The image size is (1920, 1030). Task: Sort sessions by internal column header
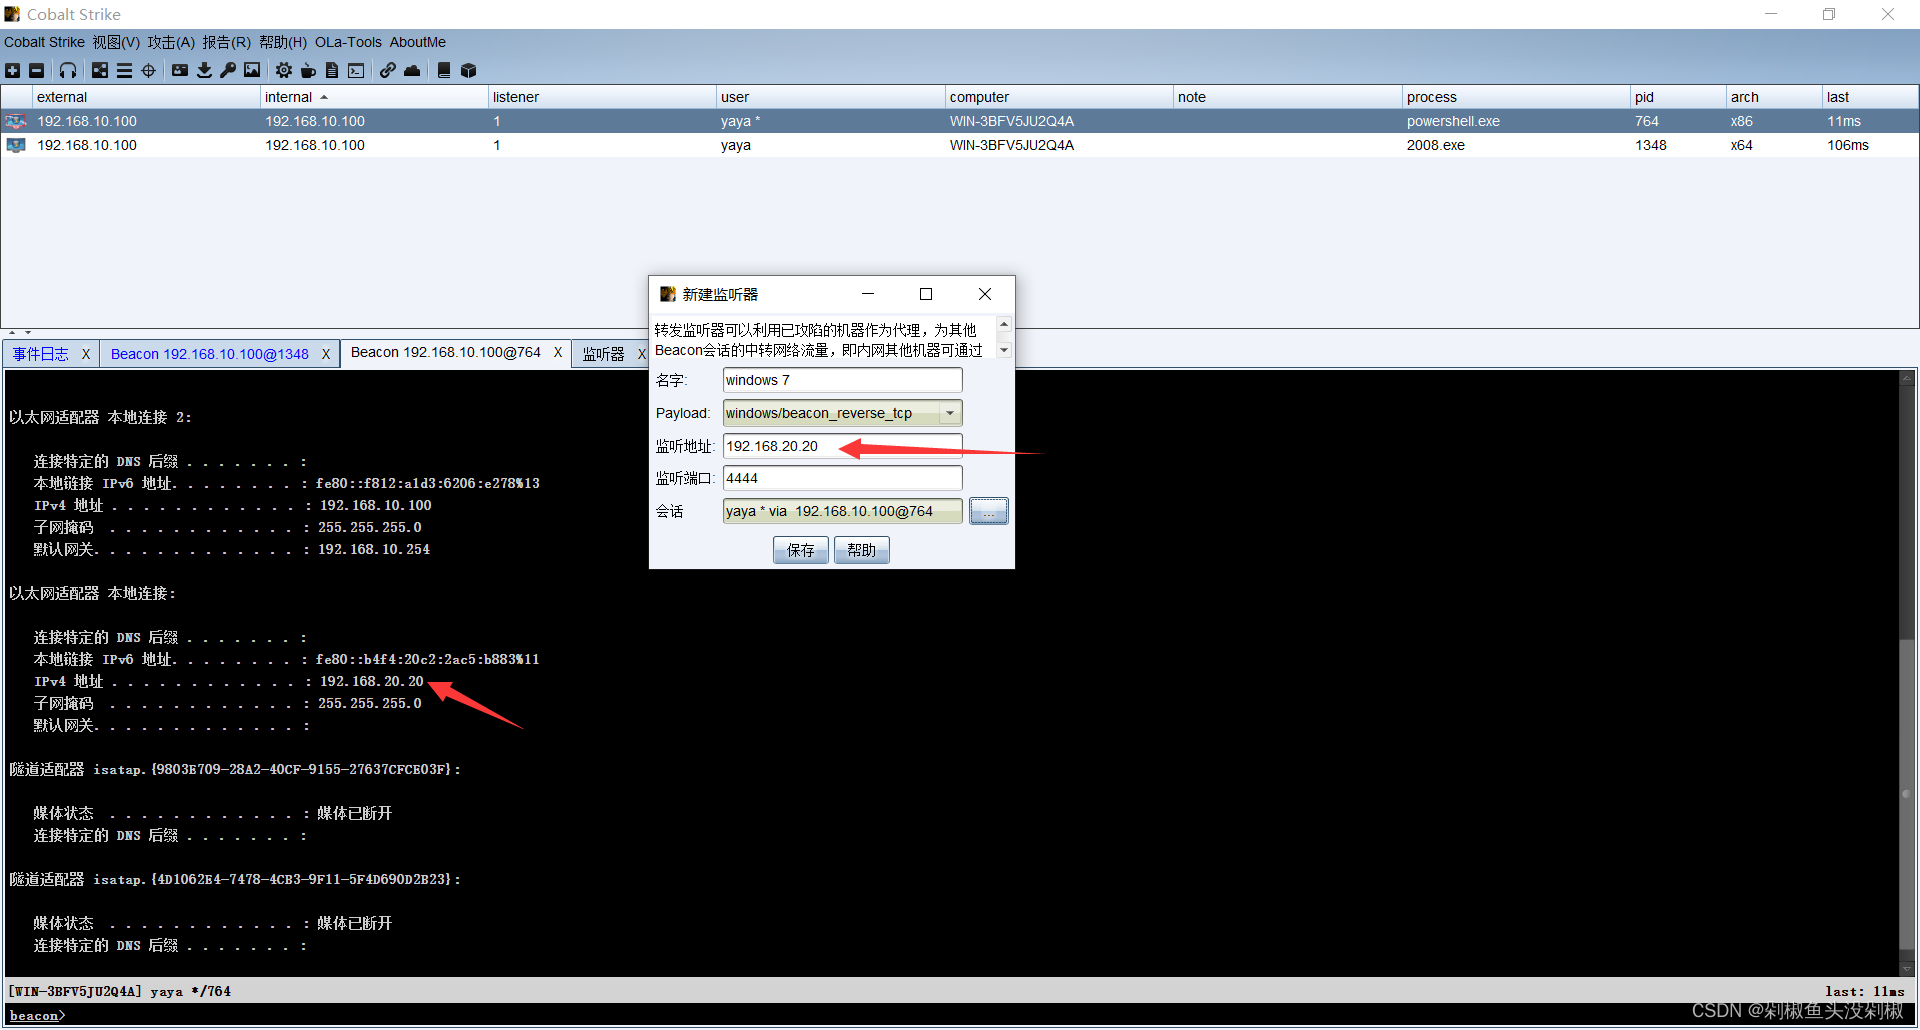tap(373, 97)
